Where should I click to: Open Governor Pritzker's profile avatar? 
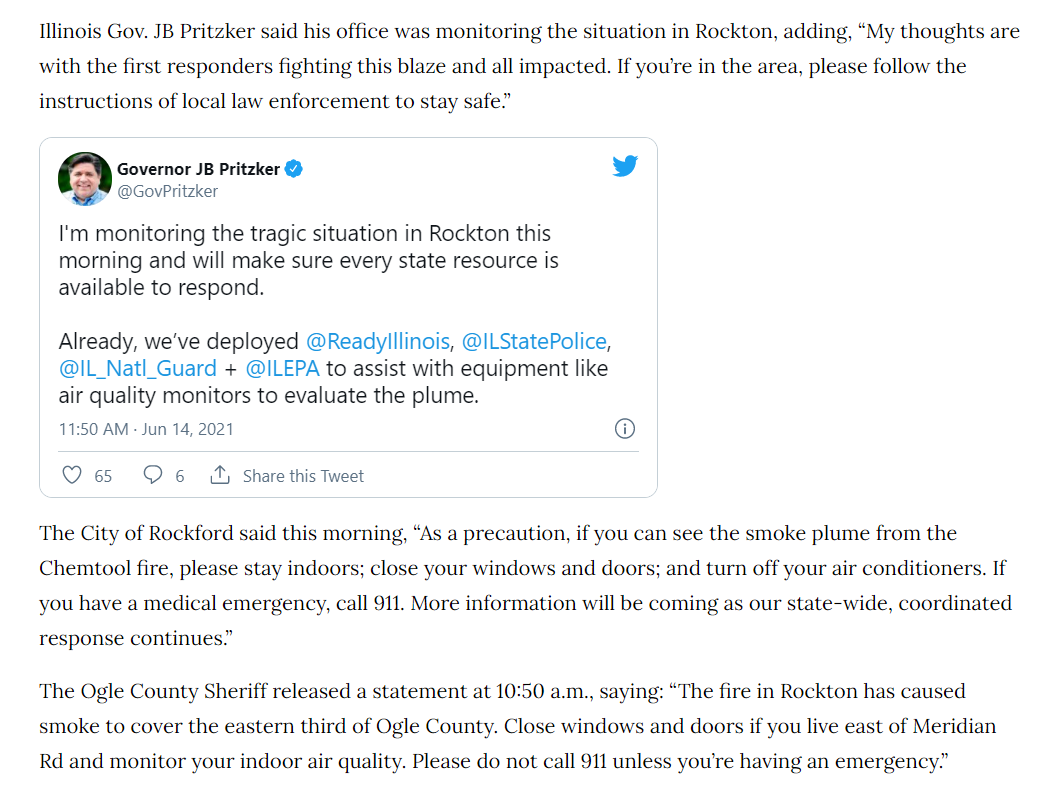(x=85, y=179)
